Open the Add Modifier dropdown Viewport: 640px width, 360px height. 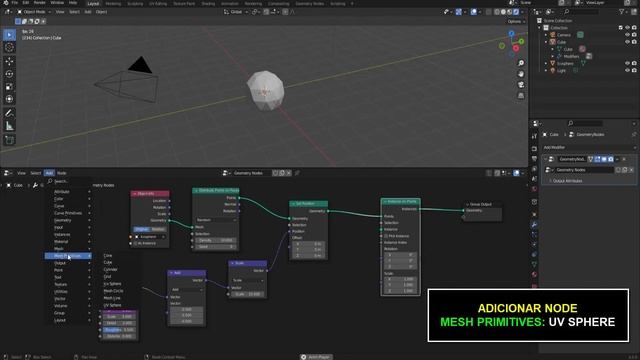click(589, 147)
